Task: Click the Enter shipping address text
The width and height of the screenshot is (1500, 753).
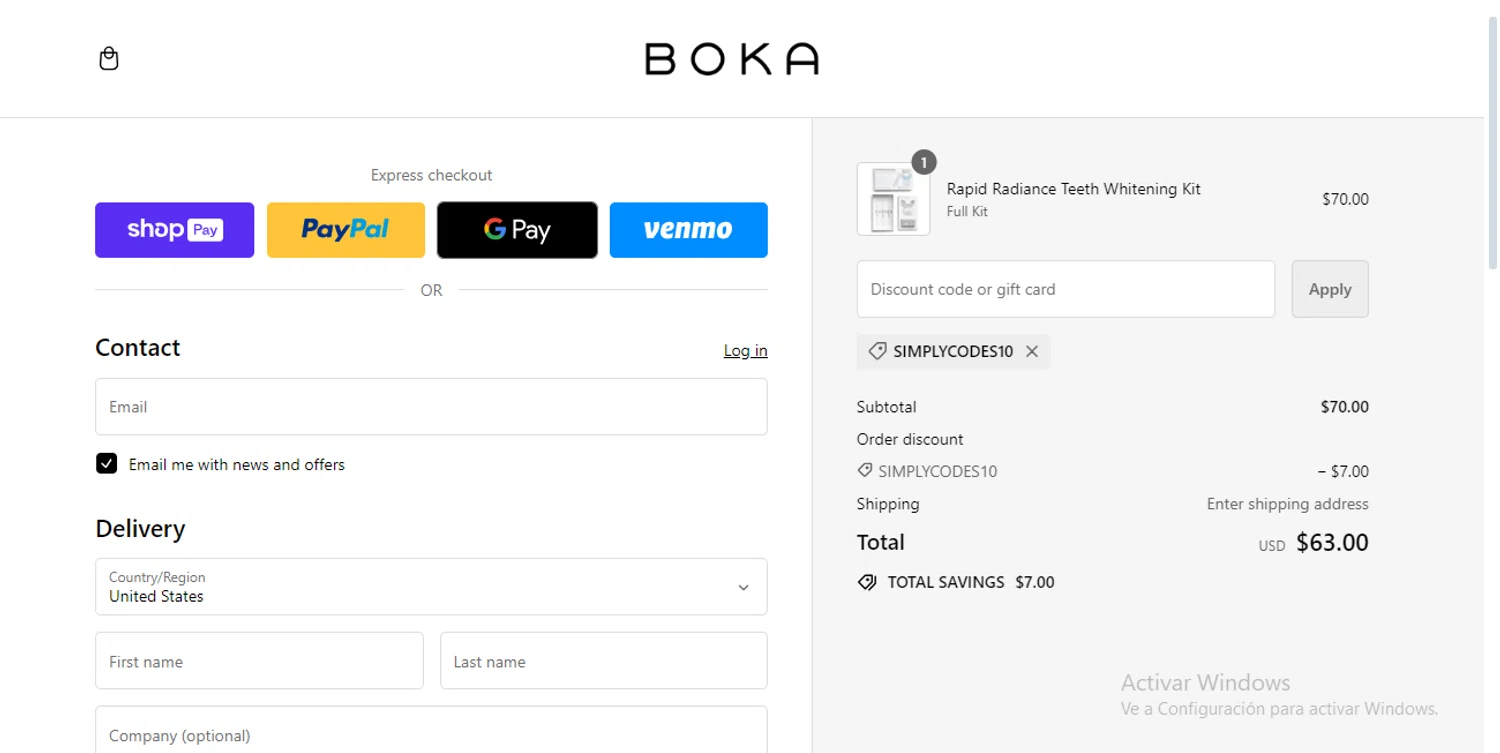Action: [x=1288, y=504]
